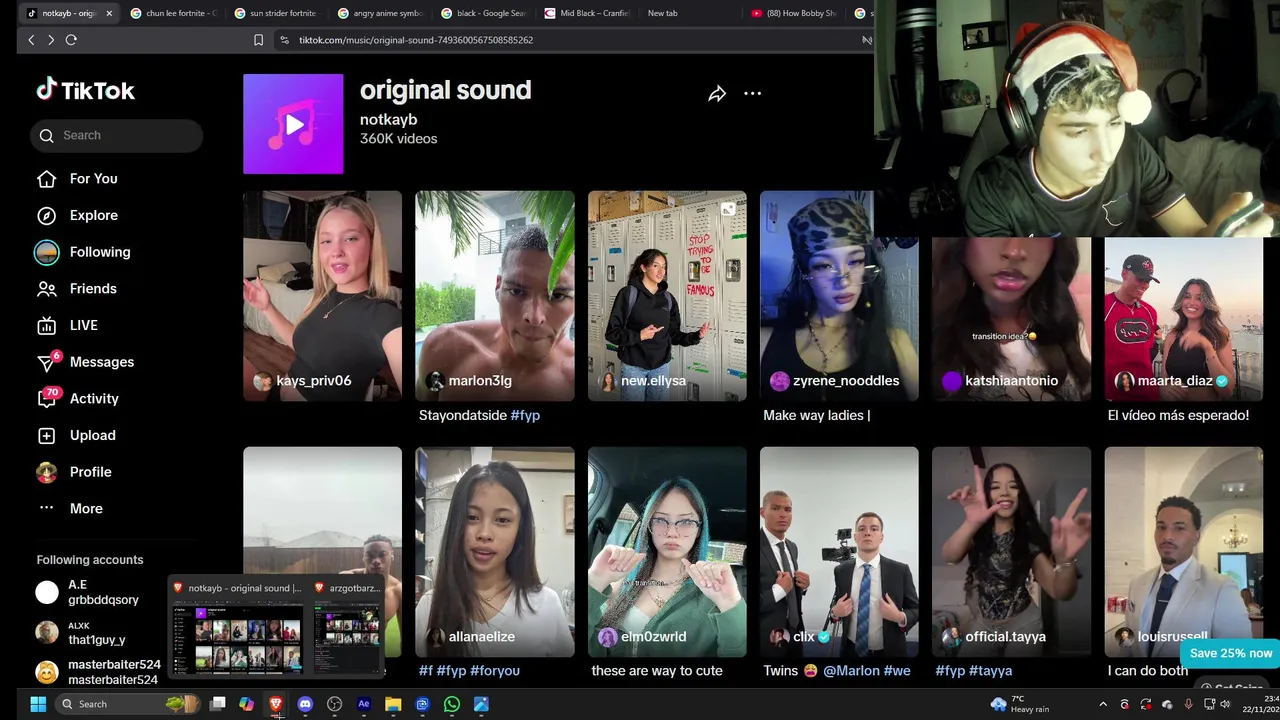Image resolution: width=1280 pixels, height=720 pixels.
Task: Share the original sound
Action: [717, 94]
